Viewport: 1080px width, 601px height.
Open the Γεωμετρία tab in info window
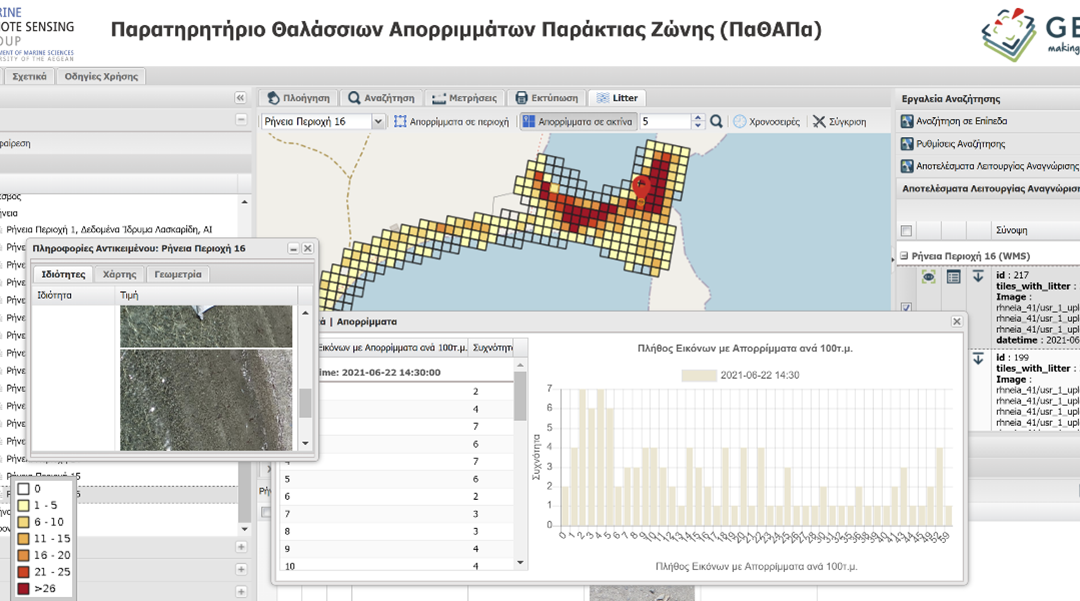tap(178, 274)
